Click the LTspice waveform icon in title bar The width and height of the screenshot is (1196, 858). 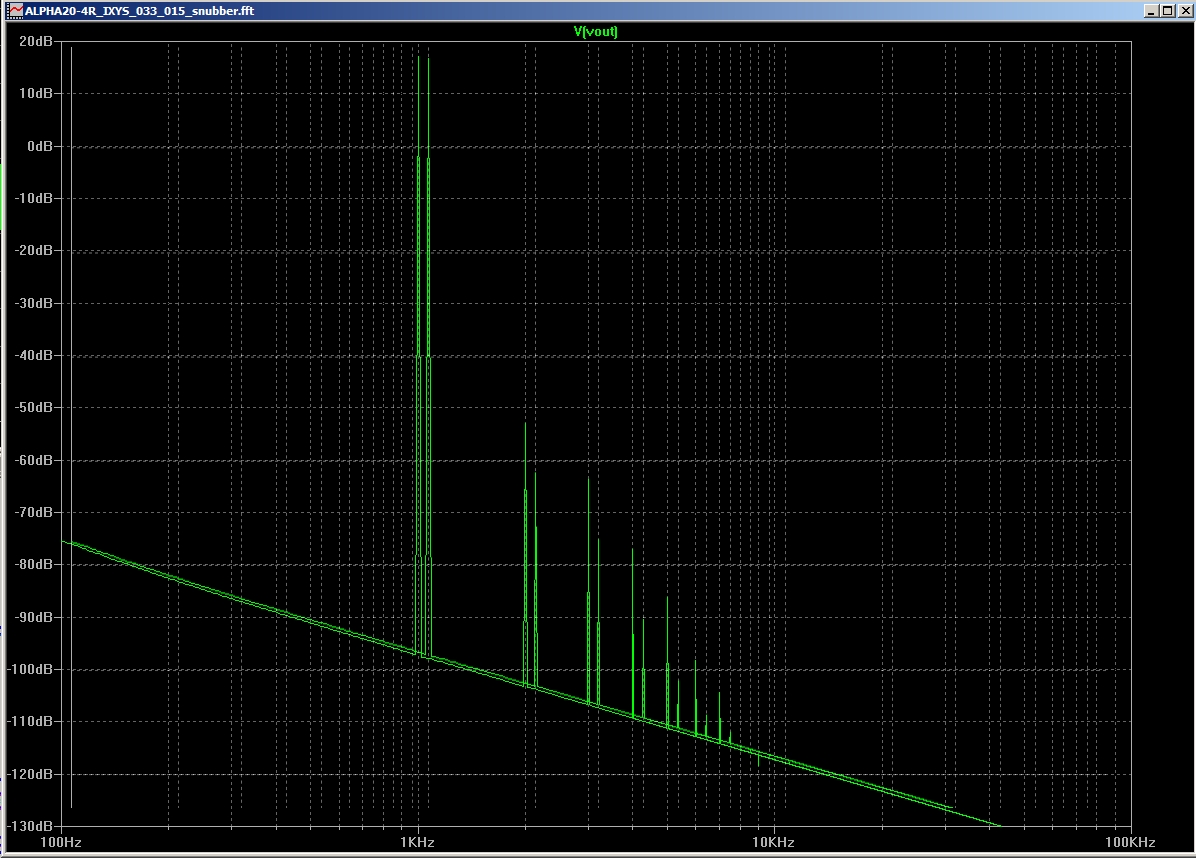coord(15,11)
